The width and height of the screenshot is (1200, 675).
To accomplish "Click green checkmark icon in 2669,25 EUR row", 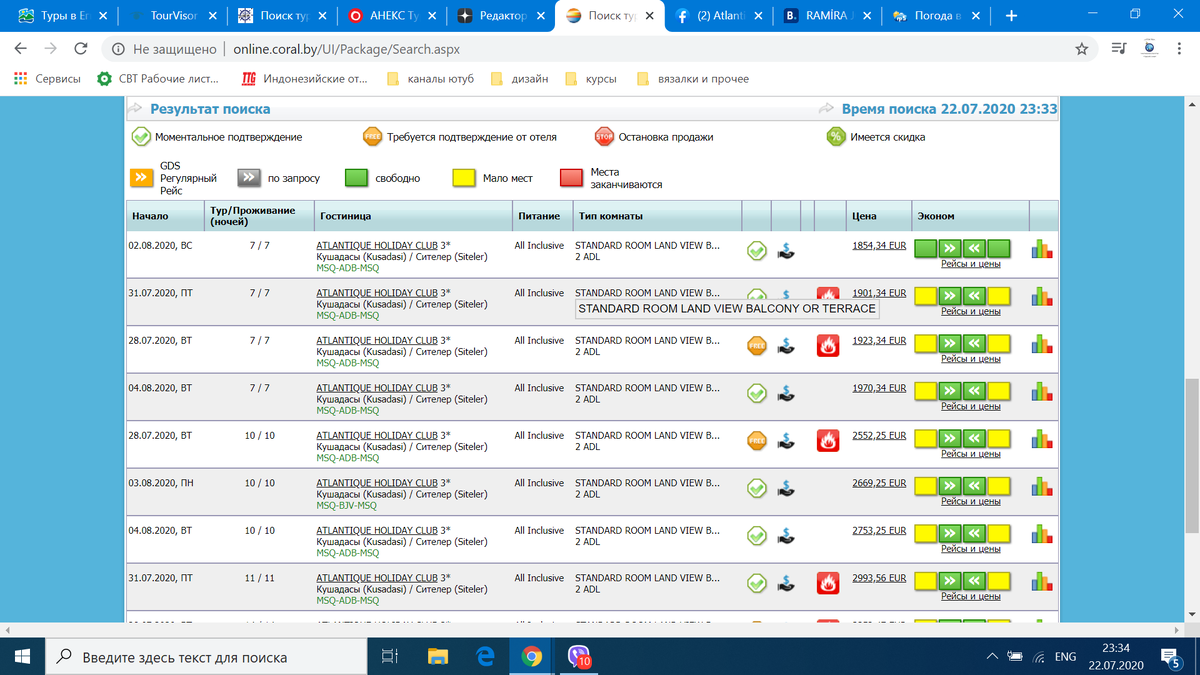I will 758,489.
